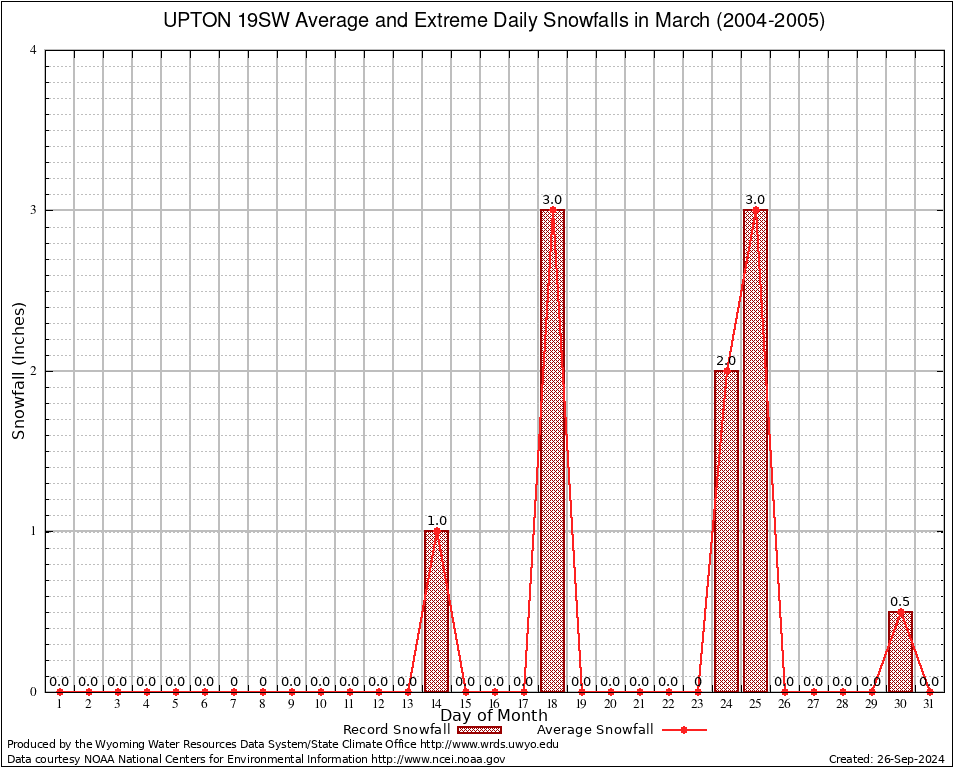Click the x-axis tick label for day 1
This screenshot has height=768, width=954.
[x=59, y=704]
